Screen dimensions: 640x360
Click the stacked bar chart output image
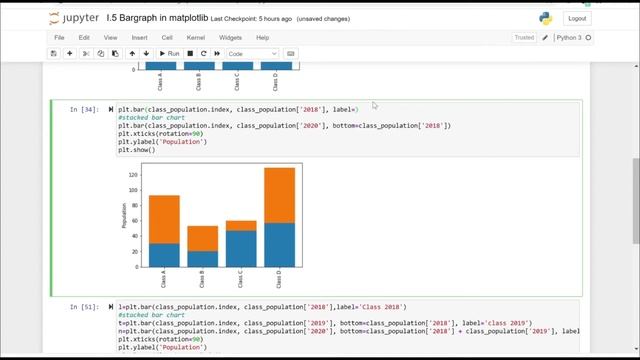coord(212,225)
